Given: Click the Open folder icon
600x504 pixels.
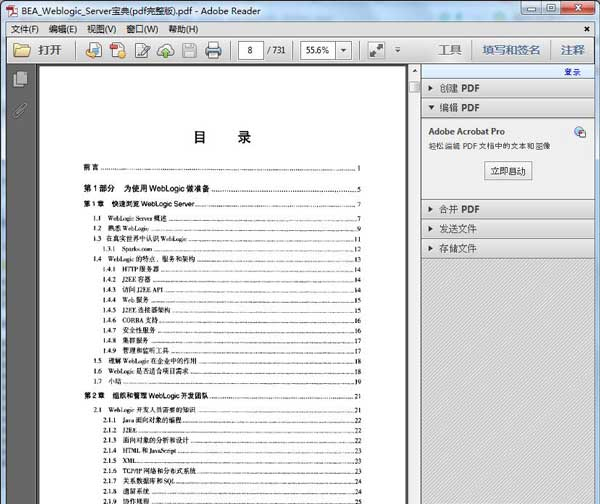Looking at the screenshot, I should click(22, 50).
